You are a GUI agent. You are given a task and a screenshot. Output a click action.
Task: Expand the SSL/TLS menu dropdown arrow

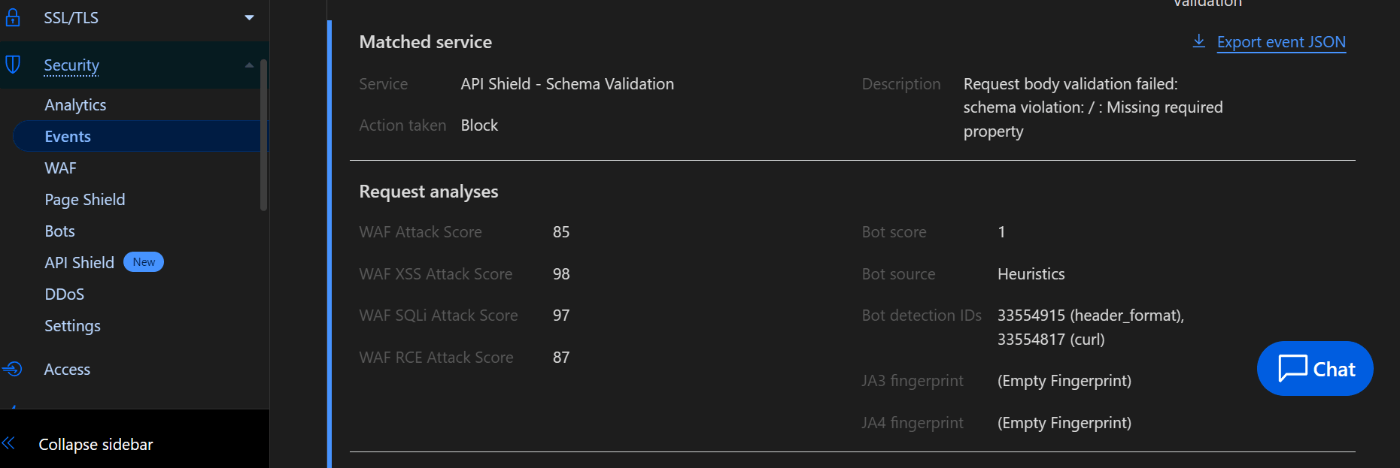coord(249,18)
